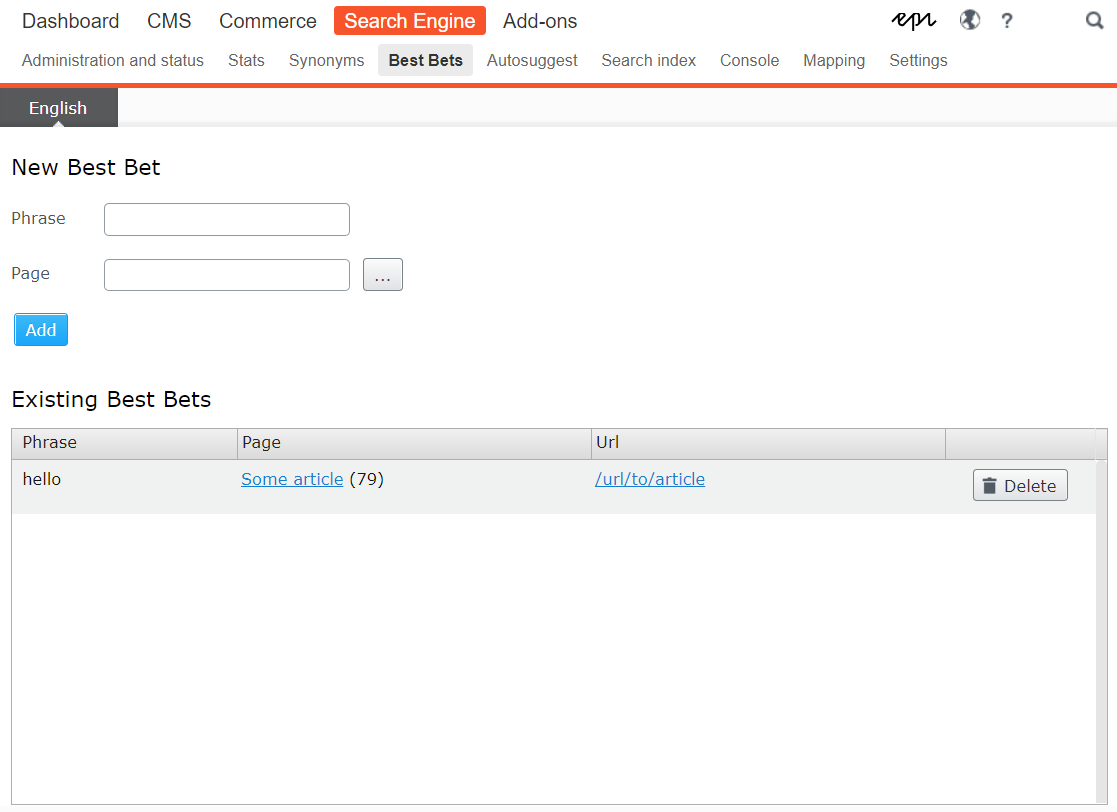Open the page browser ellipsis button
This screenshot has width=1117, height=812.
click(x=383, y=275)
